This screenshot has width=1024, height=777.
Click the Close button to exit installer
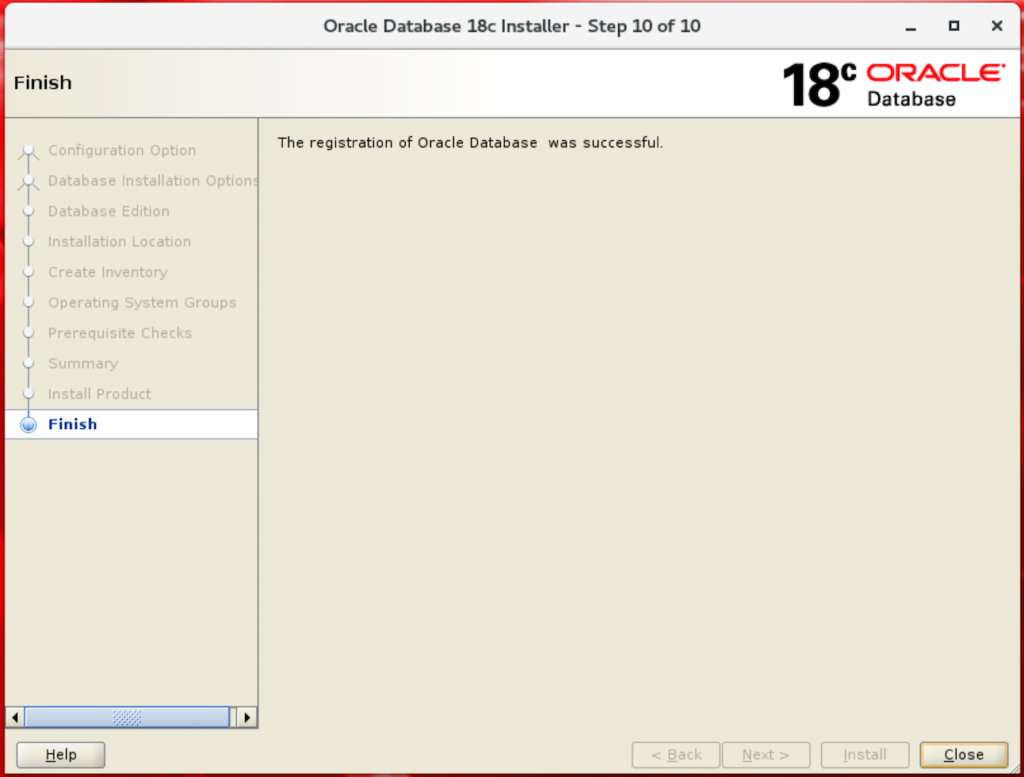[963, 755]
